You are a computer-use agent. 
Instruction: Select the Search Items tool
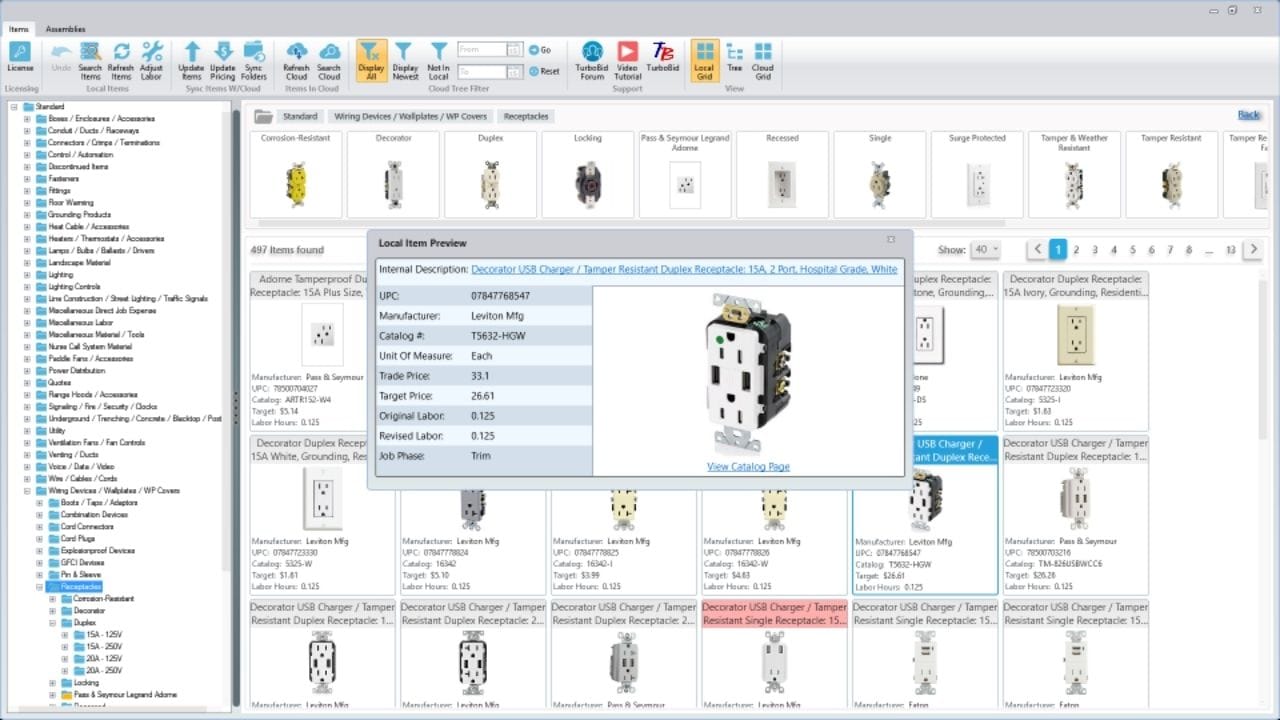[91, 60]
